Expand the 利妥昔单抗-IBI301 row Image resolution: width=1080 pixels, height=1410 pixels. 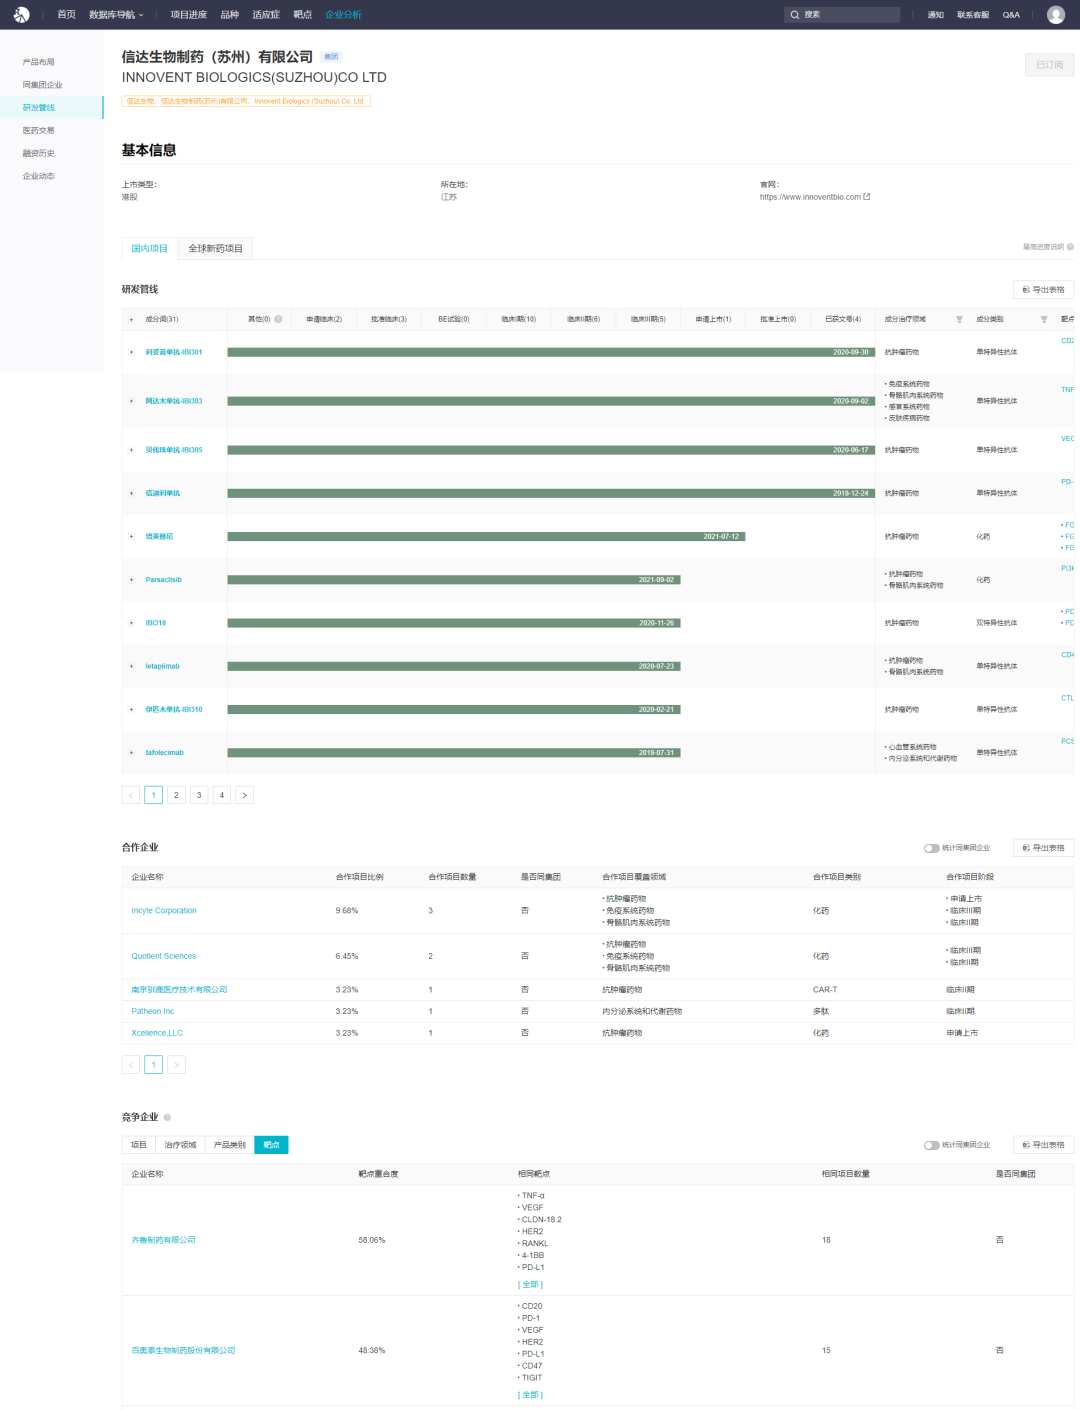(x=131, y=352)
